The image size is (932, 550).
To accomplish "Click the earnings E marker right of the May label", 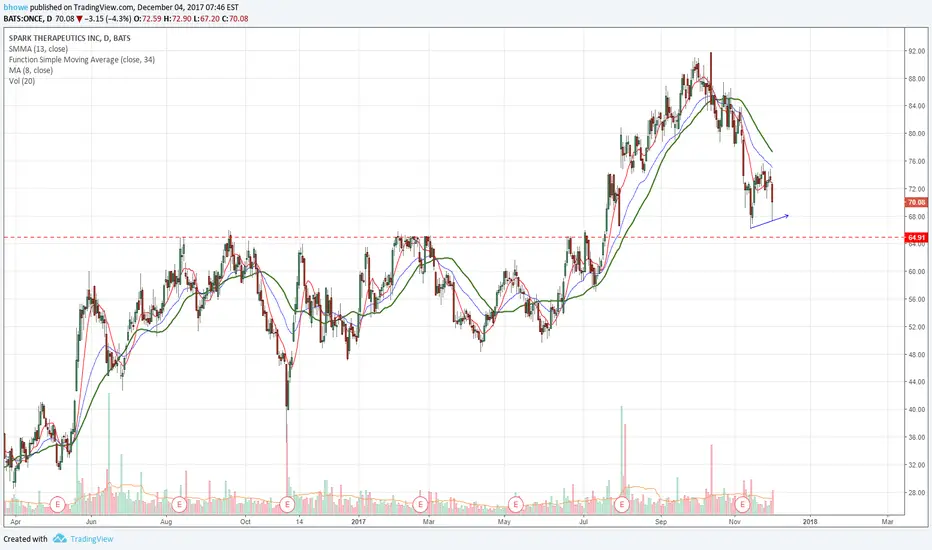I will [515, 505].
